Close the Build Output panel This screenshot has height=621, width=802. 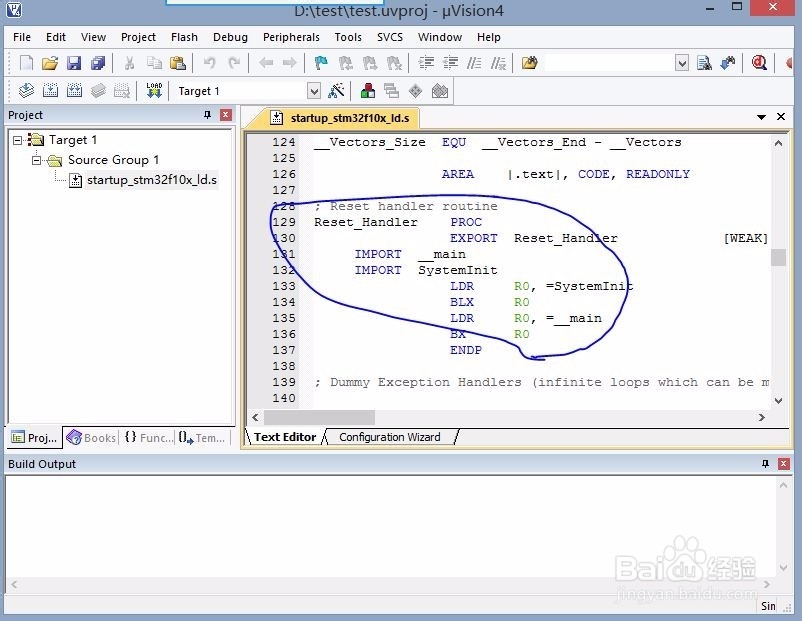coord(784,463)
